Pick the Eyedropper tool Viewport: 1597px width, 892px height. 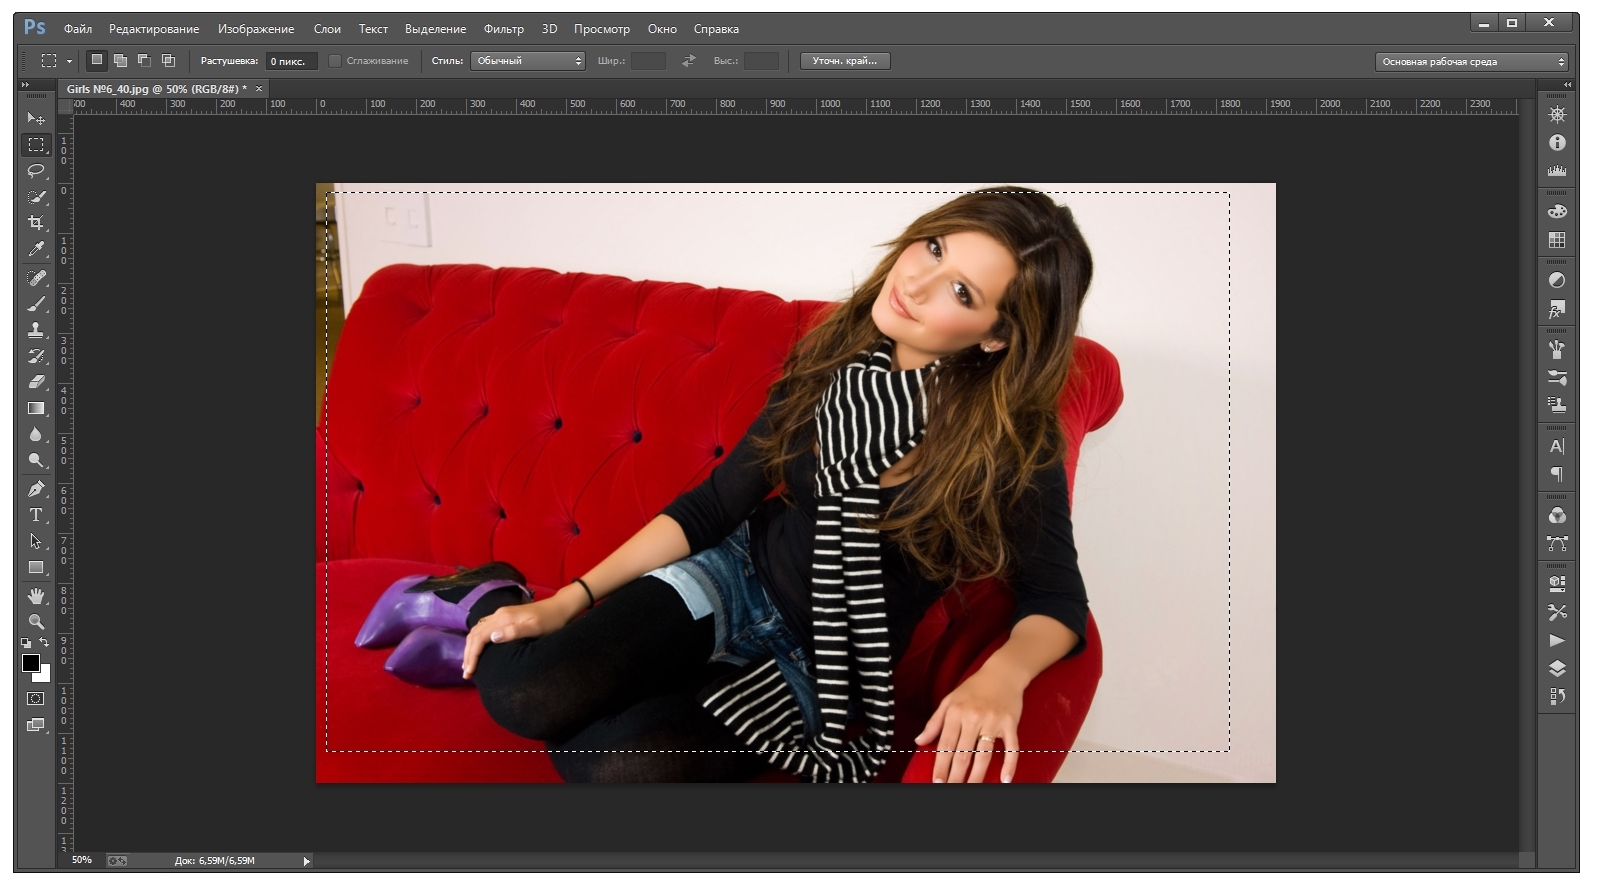36,249
